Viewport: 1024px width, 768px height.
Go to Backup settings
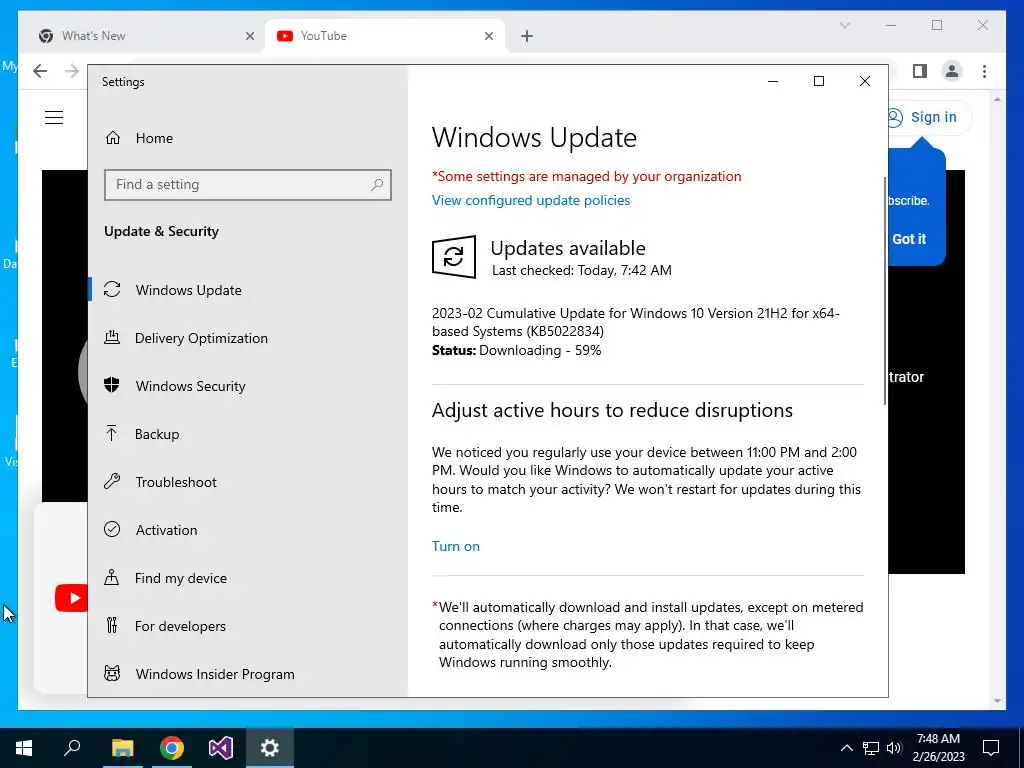[x=157, y=434]
